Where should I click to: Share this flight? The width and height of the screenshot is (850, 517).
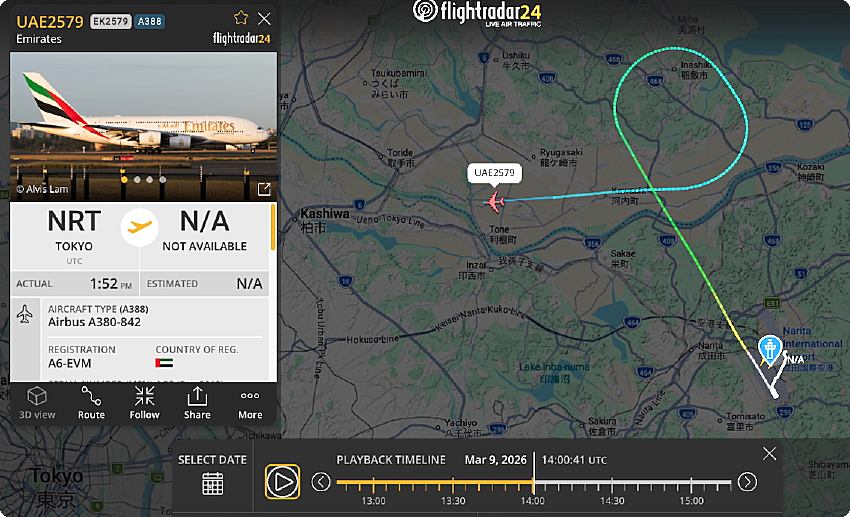[x=197, y=403]
